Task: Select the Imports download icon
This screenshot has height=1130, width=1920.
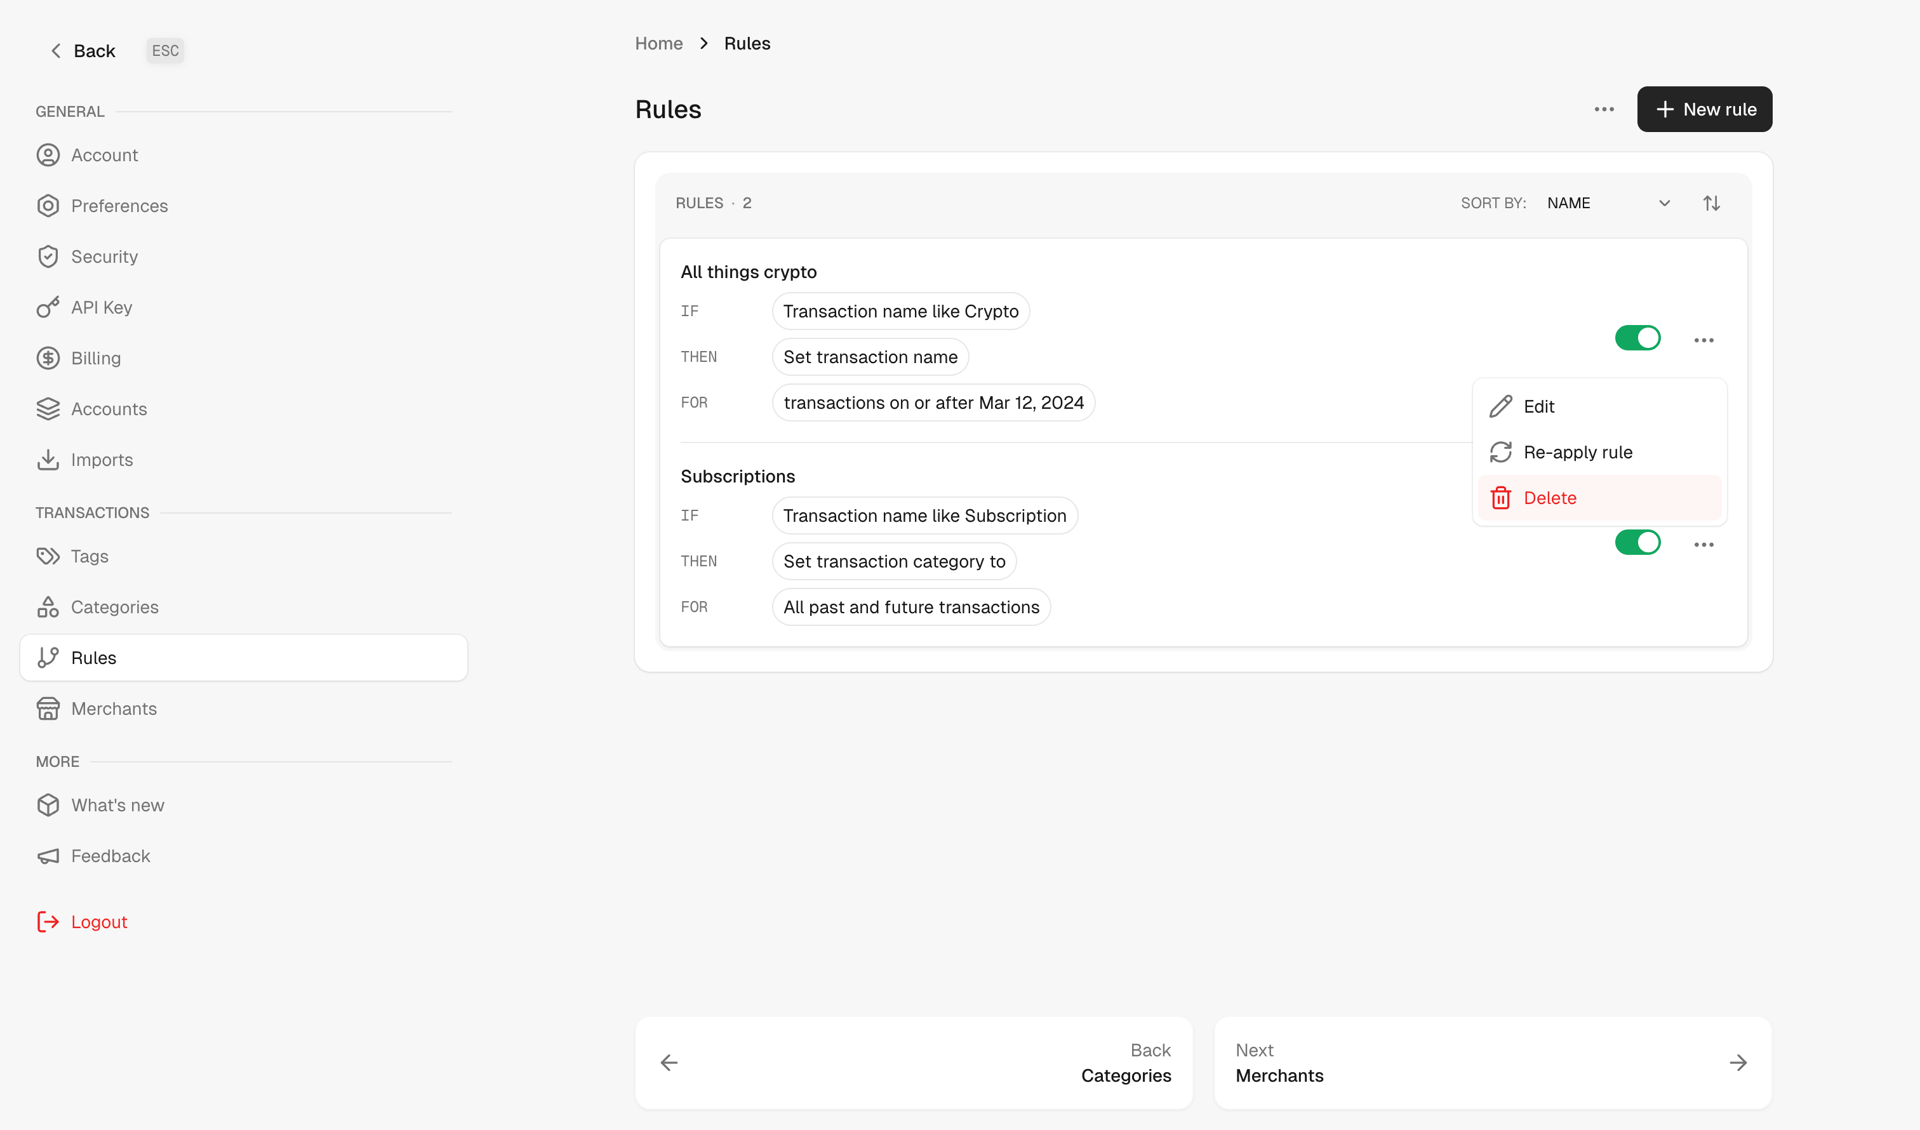Action: pyautogui.click(x=49, y=459)
